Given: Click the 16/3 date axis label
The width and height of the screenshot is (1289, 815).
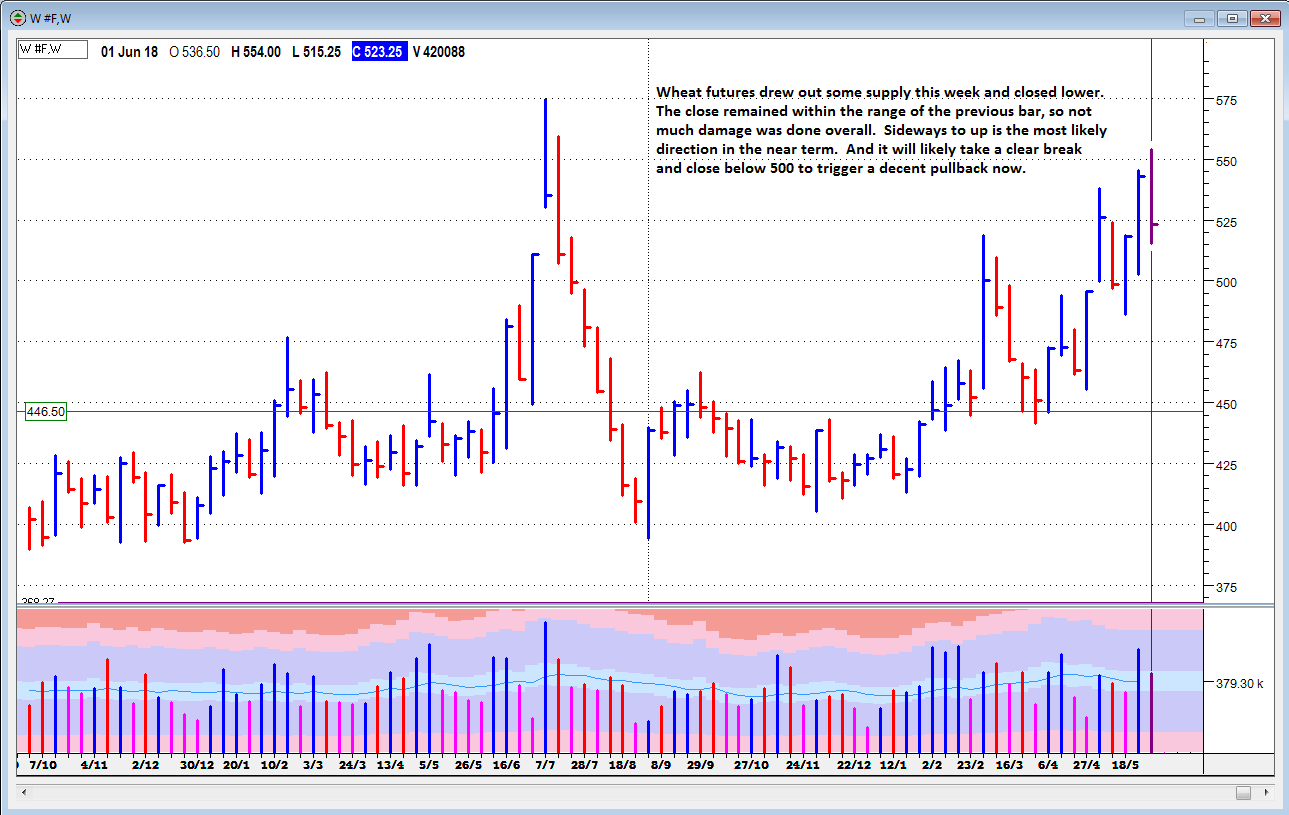Looking at the screenshot, I should click(x=1009, y=765).
